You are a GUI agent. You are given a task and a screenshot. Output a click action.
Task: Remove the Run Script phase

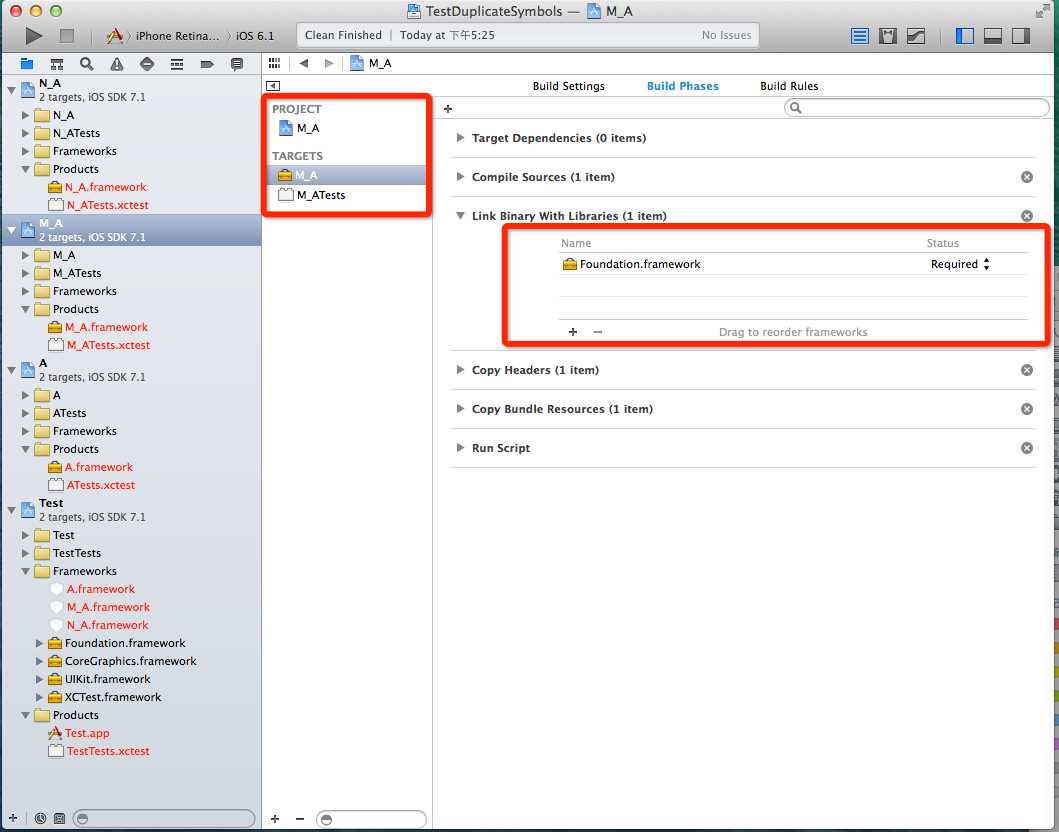pos(1027,448)
